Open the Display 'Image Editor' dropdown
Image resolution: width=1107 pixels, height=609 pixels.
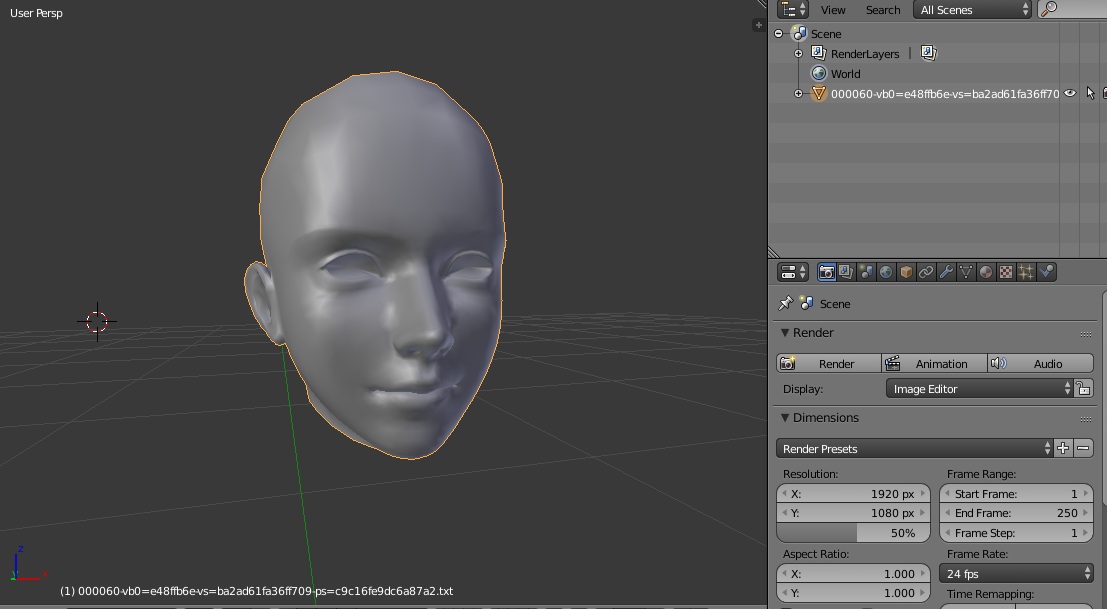coord(978,389)
